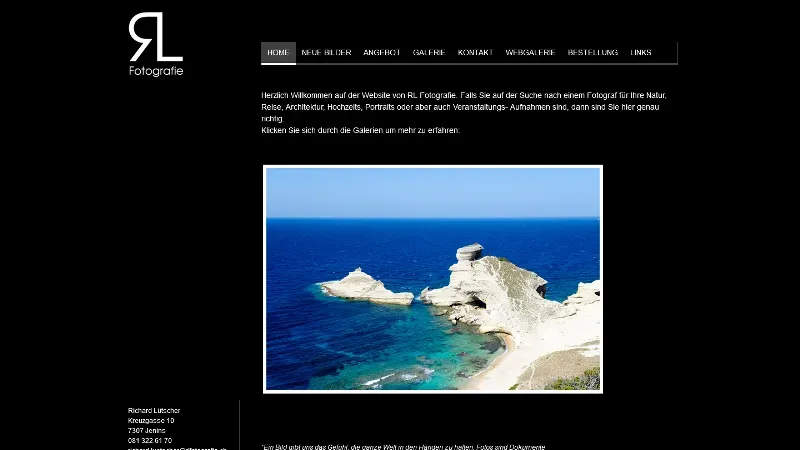Click the '7307 Jenins' address line
This screenshot has height=450, width=800.
(x=146, y=431)
